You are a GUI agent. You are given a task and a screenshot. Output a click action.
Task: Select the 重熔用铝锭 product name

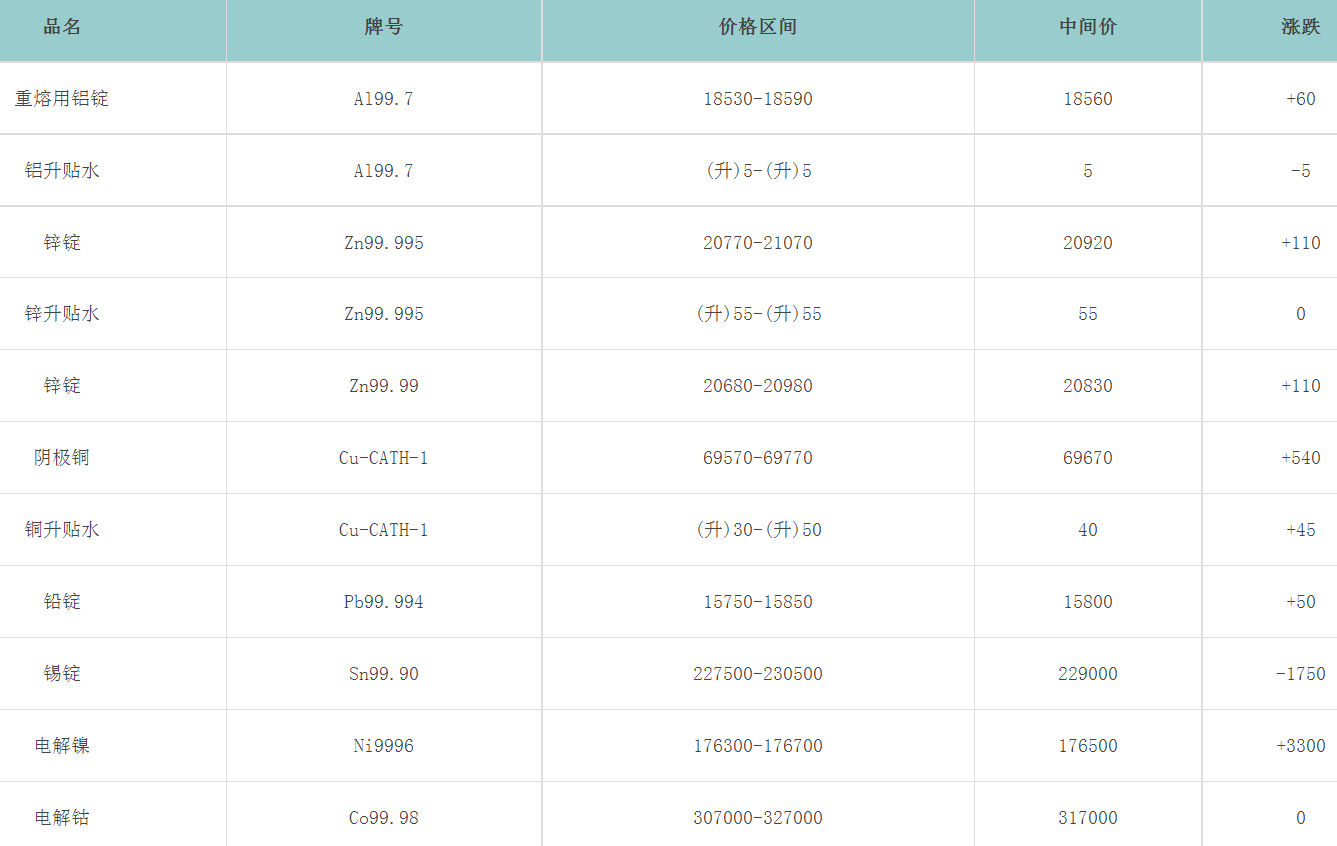coord(62,99)
